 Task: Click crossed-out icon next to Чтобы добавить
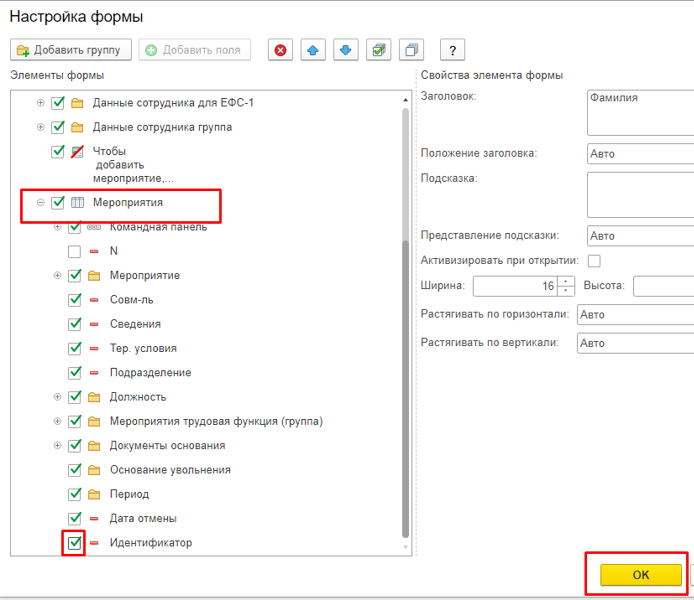[x=77, y=152]
